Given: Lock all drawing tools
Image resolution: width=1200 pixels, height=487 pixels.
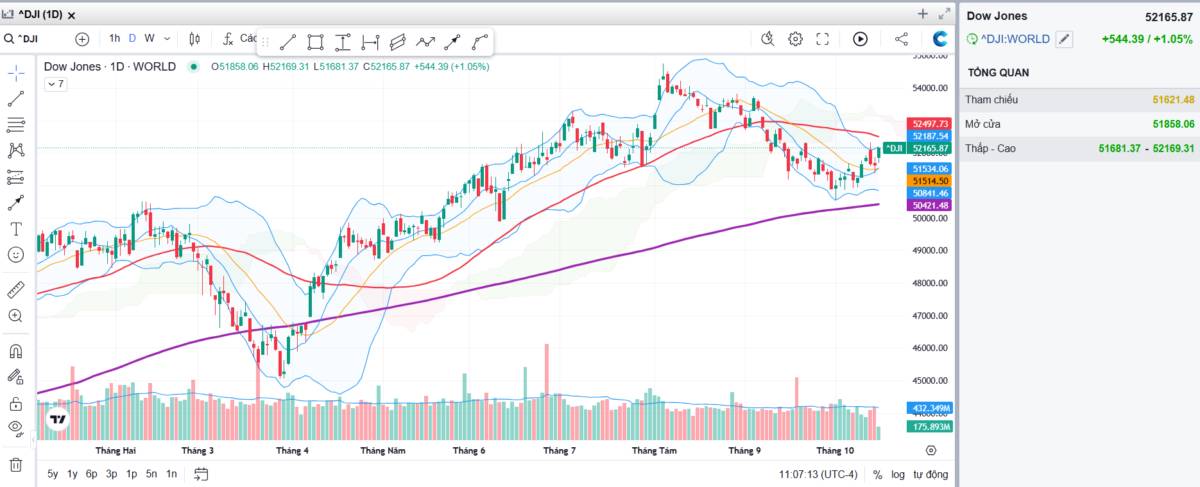Looking at the screenshot, I should point(16,403).
